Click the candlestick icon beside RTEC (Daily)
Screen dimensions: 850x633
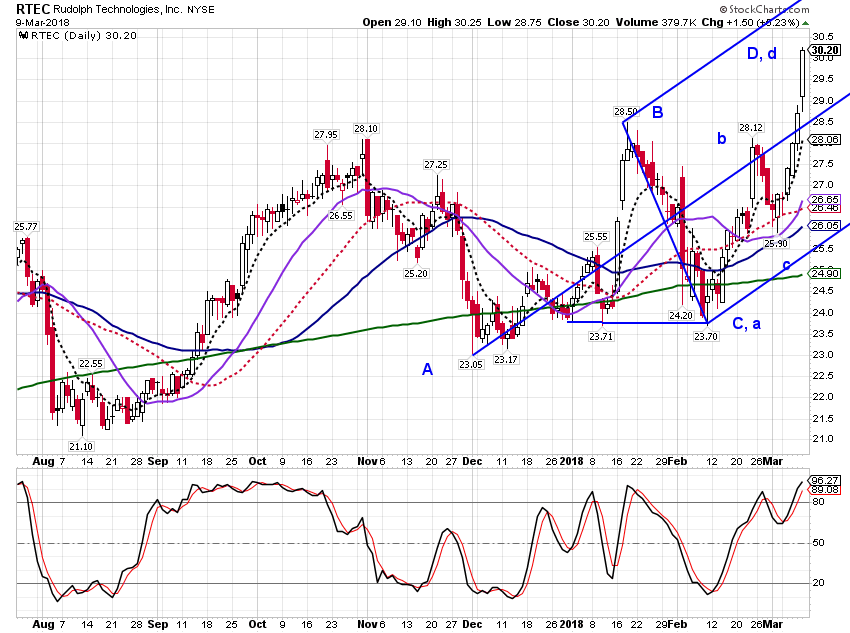pos(23,35)
